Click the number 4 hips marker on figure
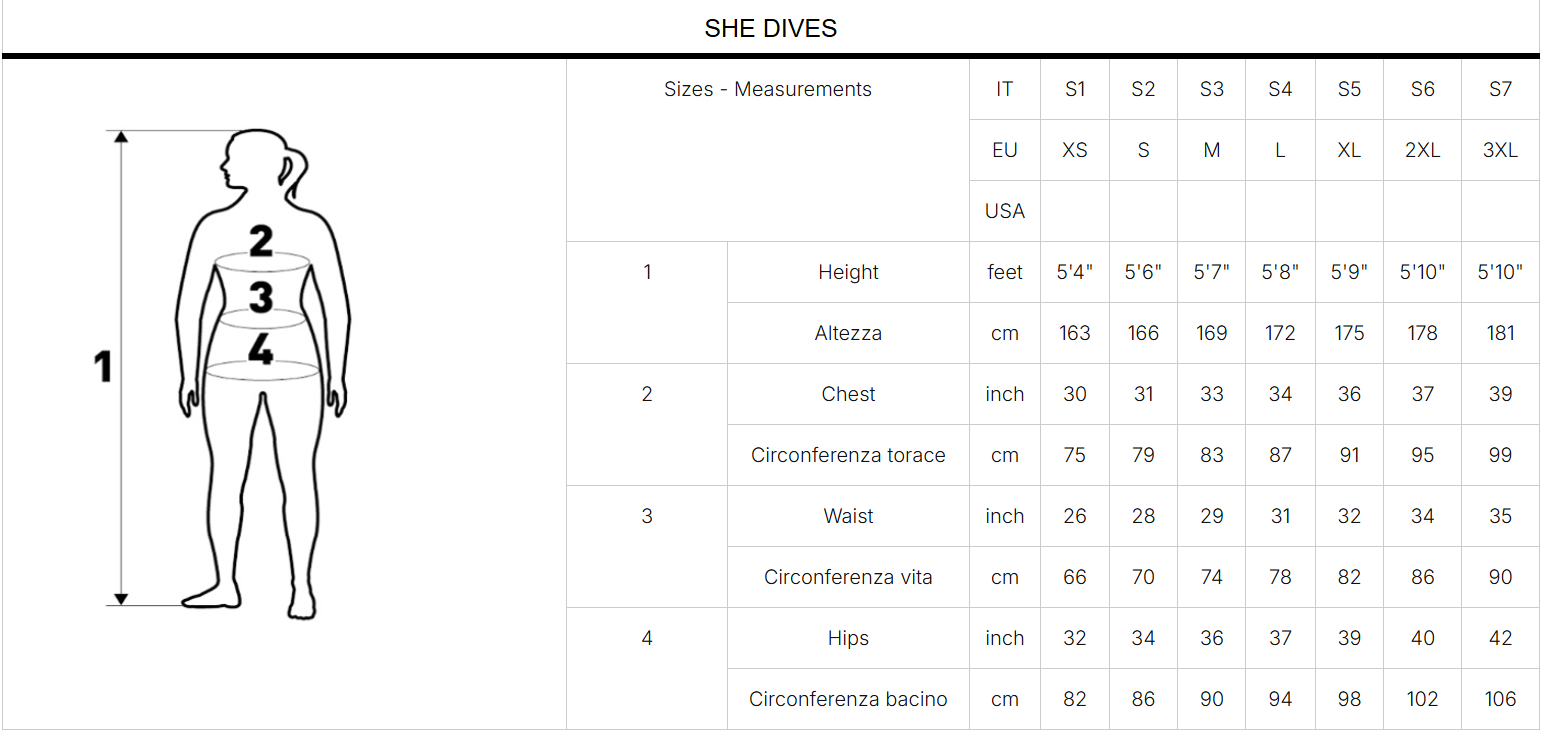The width and height of the screenshot is (1542, 732). tap(261, 349)
